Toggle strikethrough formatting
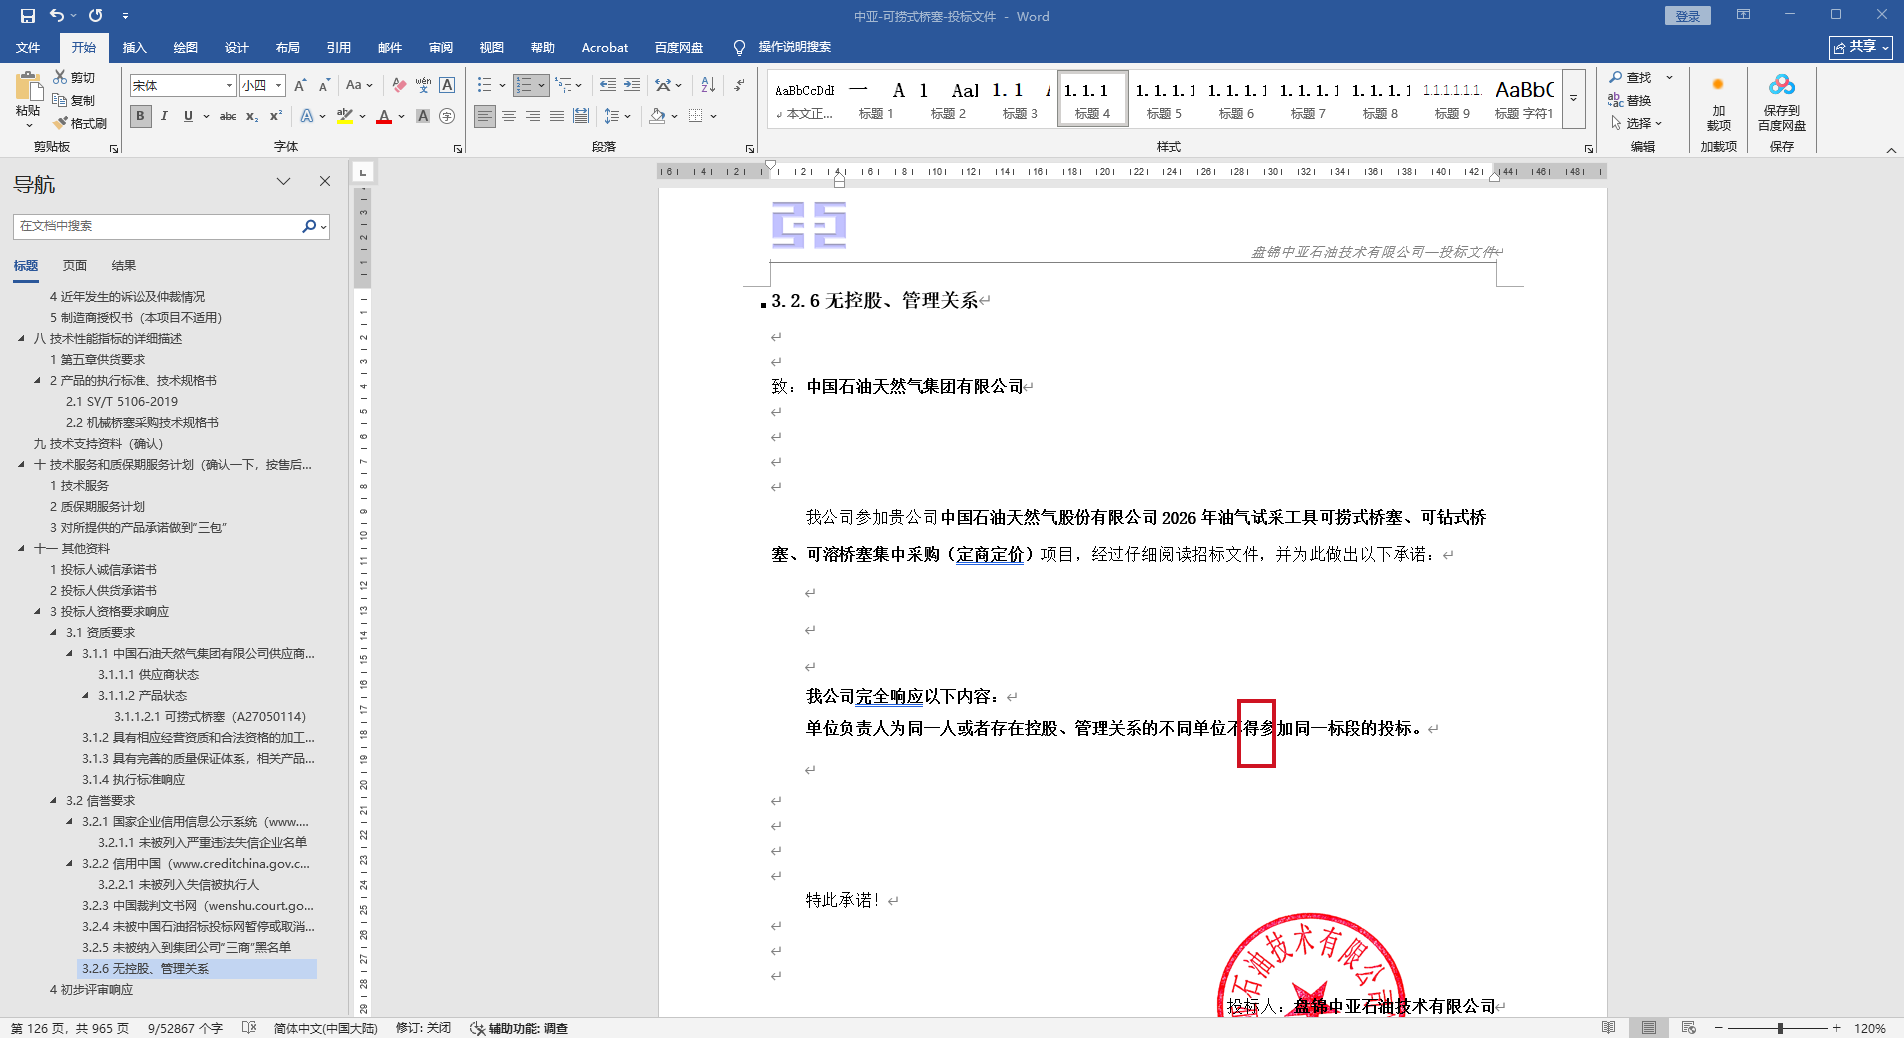This screenshot has width=1904, height=1038. tap(228, 116)
